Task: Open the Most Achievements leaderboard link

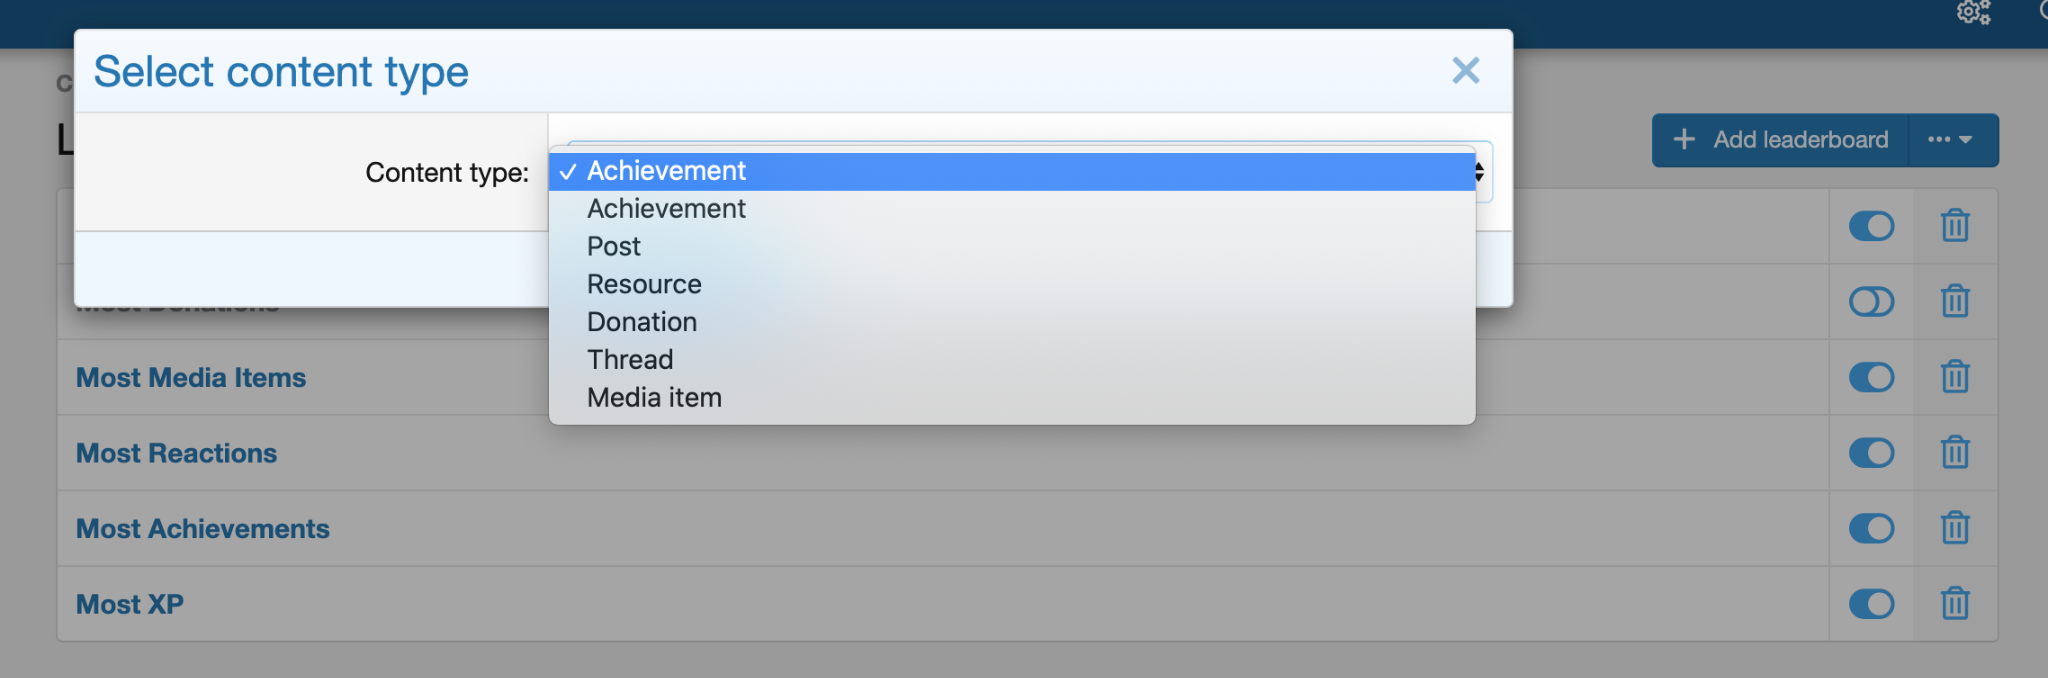Action: (203, 529)
